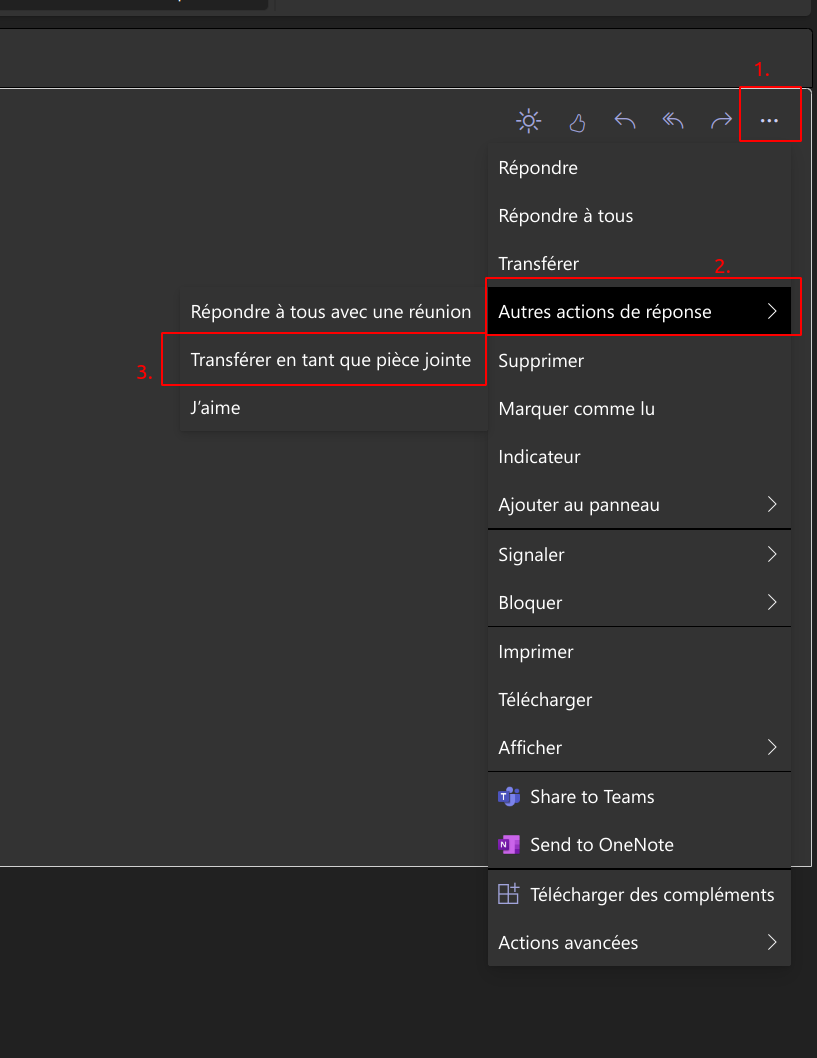Viewport: 817px width, 1058px height.
Task: Click the sun icon to switch background
Action: point(529,121)
